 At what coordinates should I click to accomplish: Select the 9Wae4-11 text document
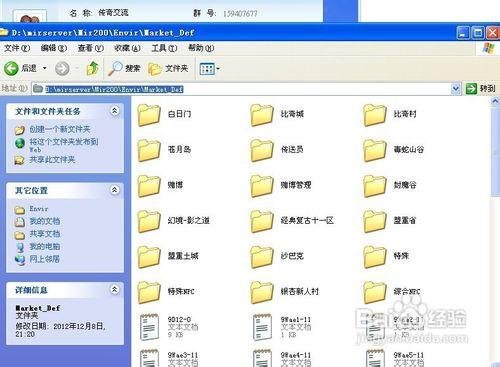point(282,358)
